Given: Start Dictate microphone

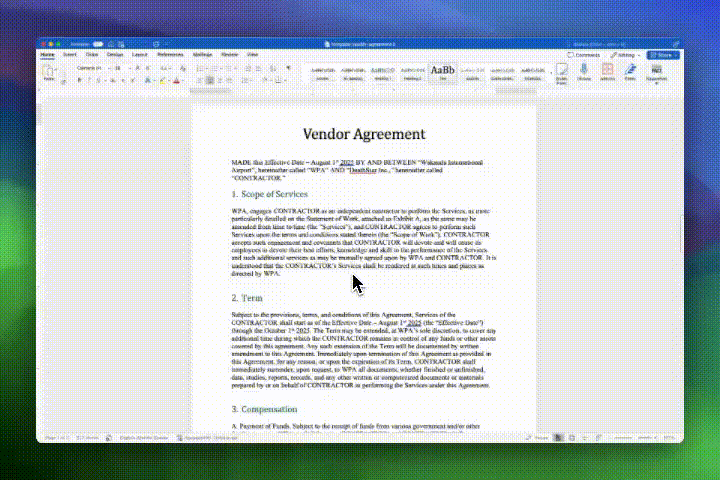Looking at the screenshot, I should pos(584,73).
